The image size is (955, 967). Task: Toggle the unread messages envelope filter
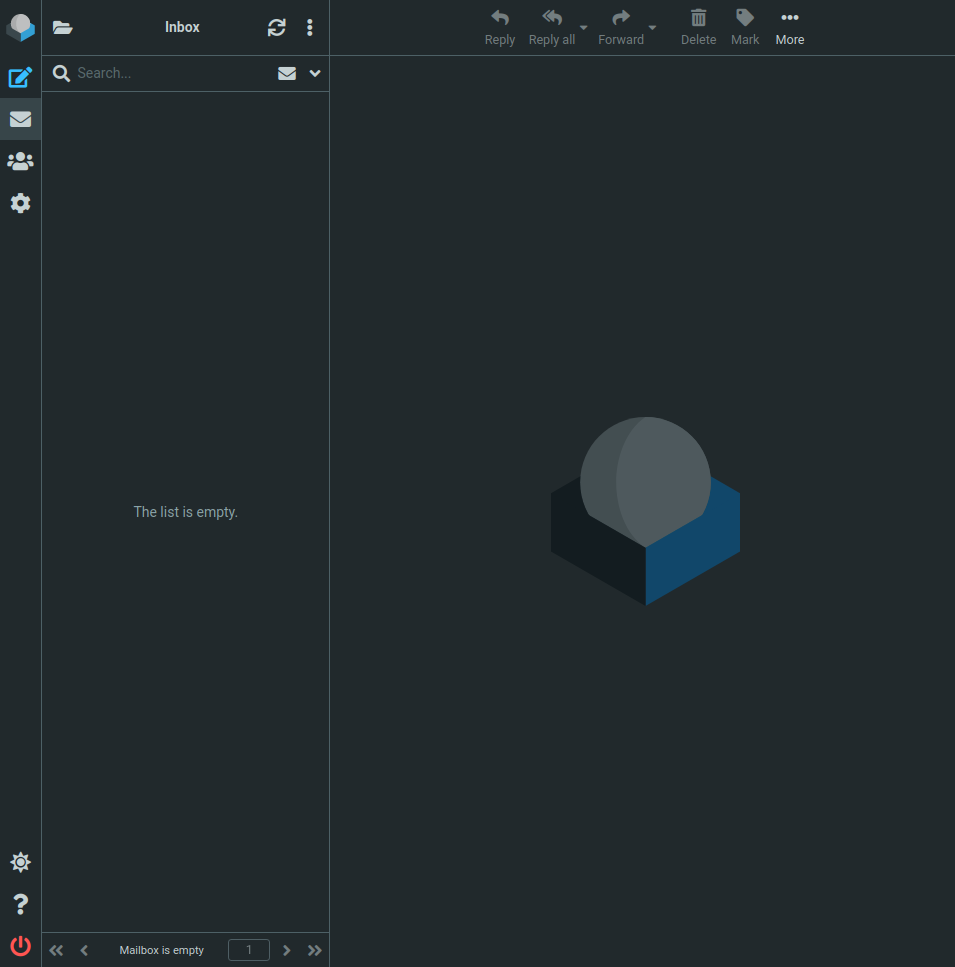pos(287,73)
